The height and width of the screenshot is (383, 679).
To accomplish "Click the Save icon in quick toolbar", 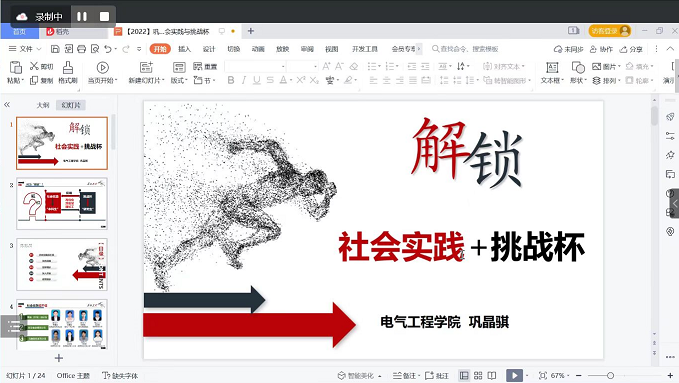I will tap(55, 49).
